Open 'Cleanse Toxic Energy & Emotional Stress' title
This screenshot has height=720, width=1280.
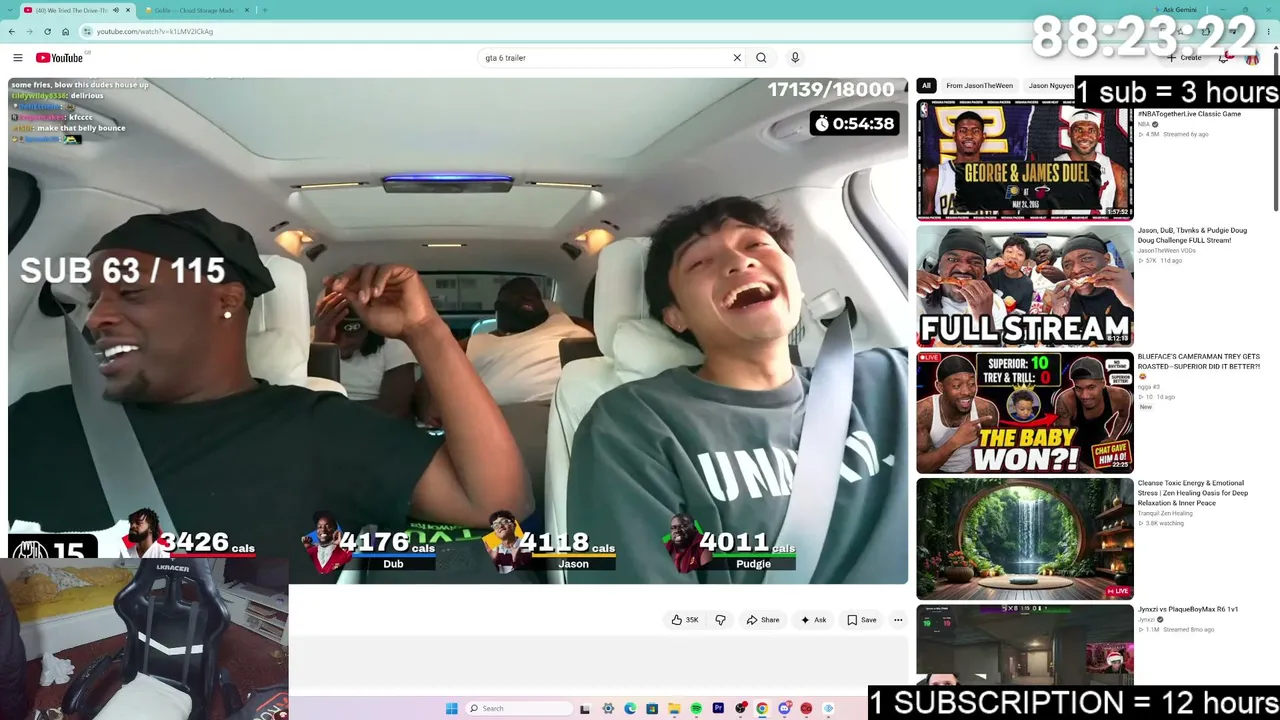tap(1193, 493)
